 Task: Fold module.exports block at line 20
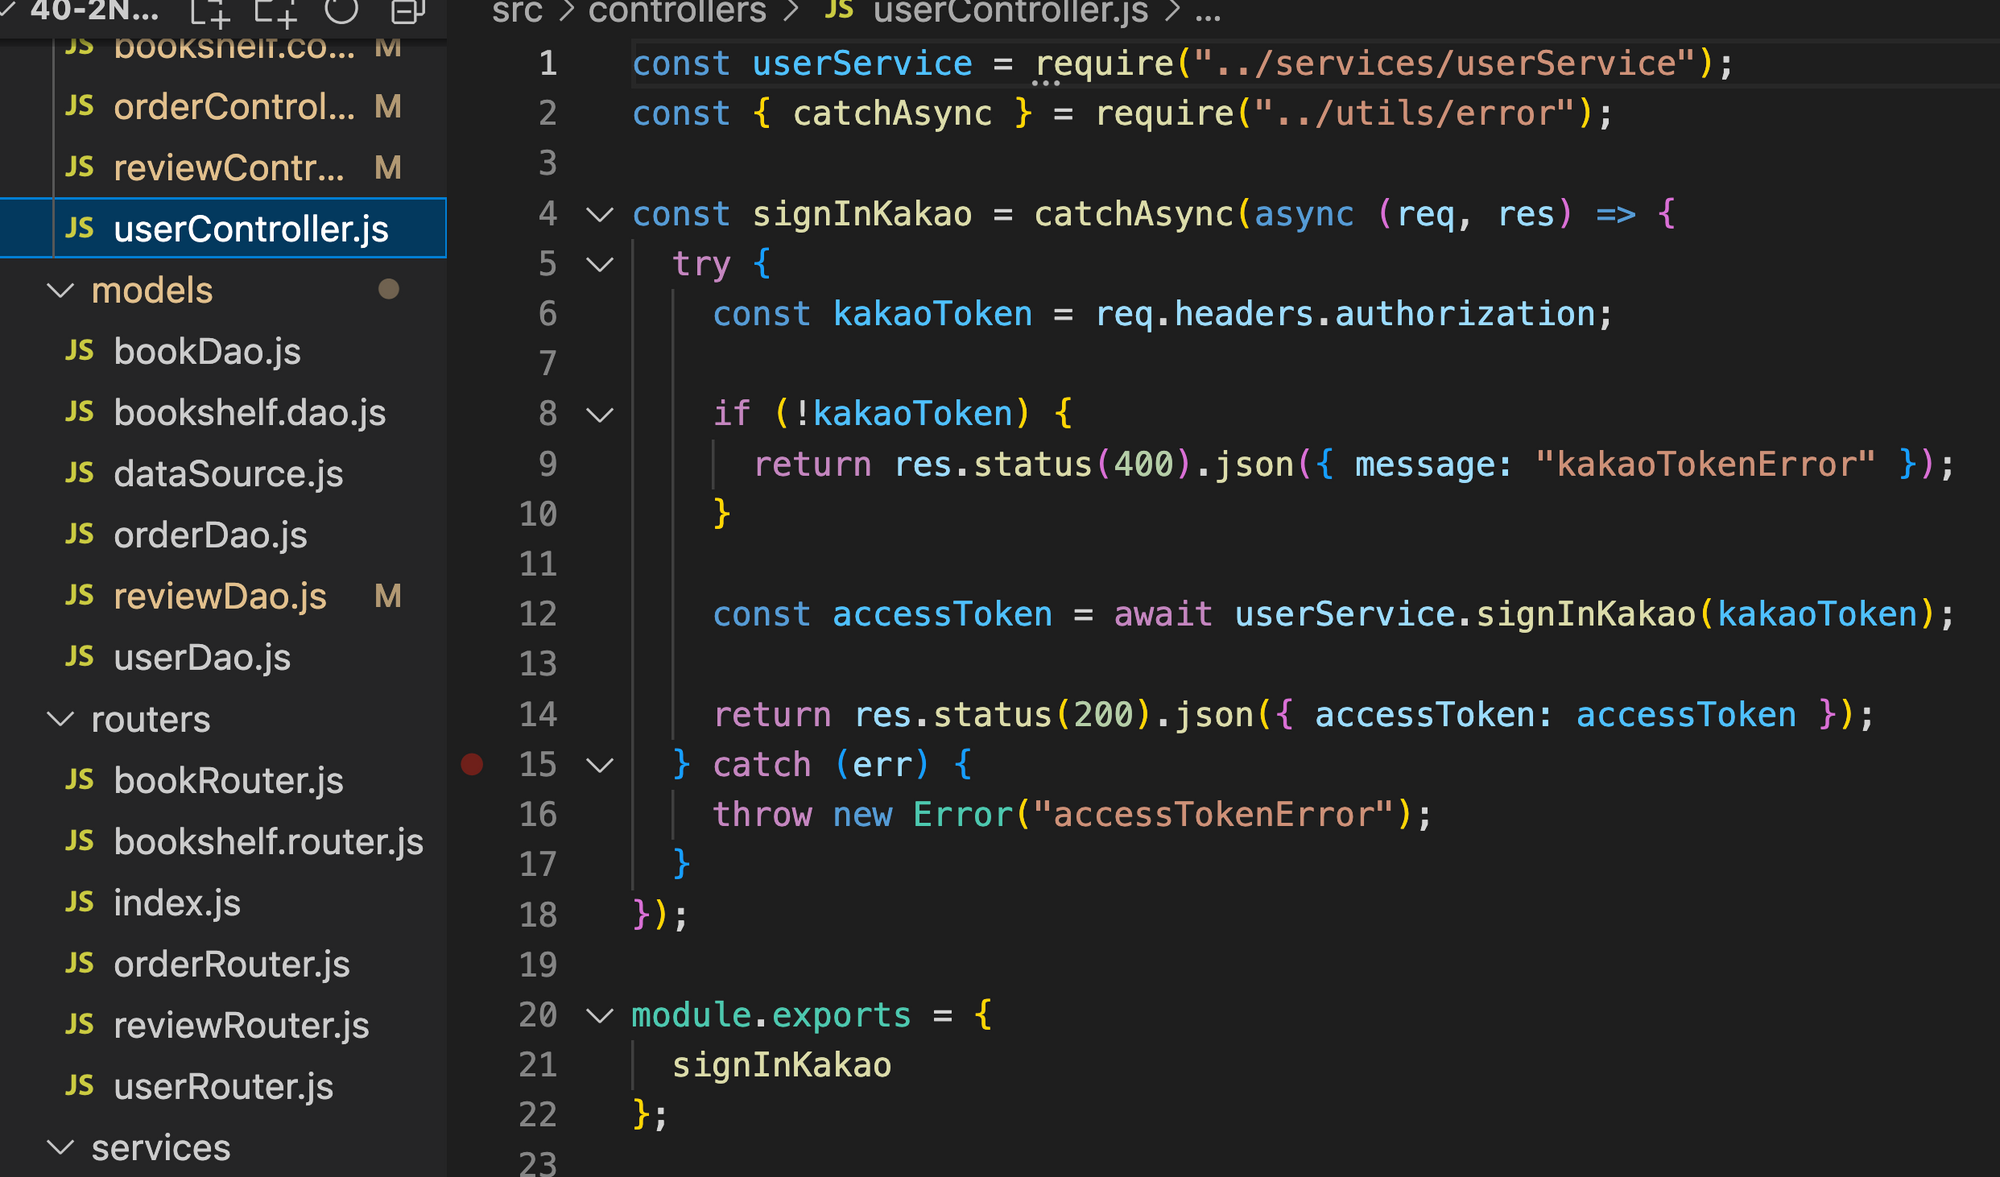[x=599, y=1016]
